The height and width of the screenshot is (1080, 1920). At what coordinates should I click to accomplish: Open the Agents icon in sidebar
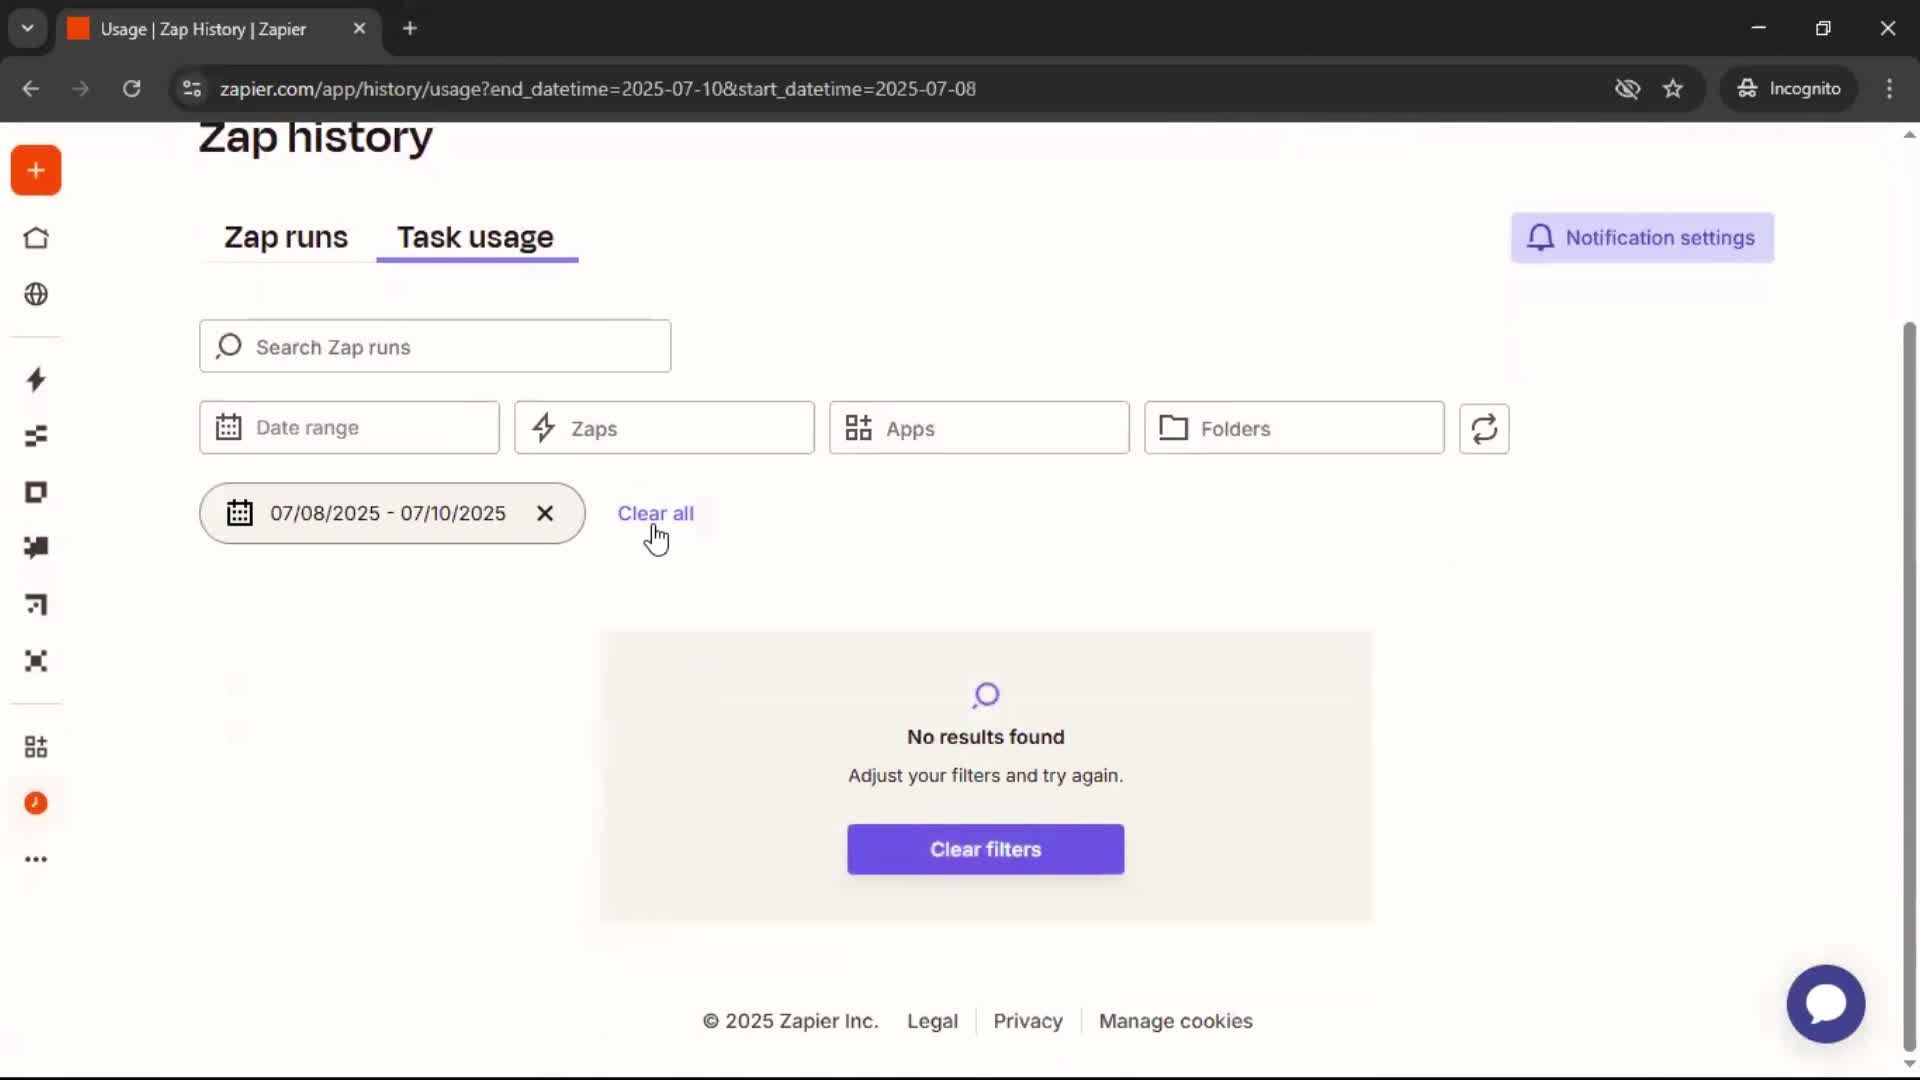(x=36, y=661)
